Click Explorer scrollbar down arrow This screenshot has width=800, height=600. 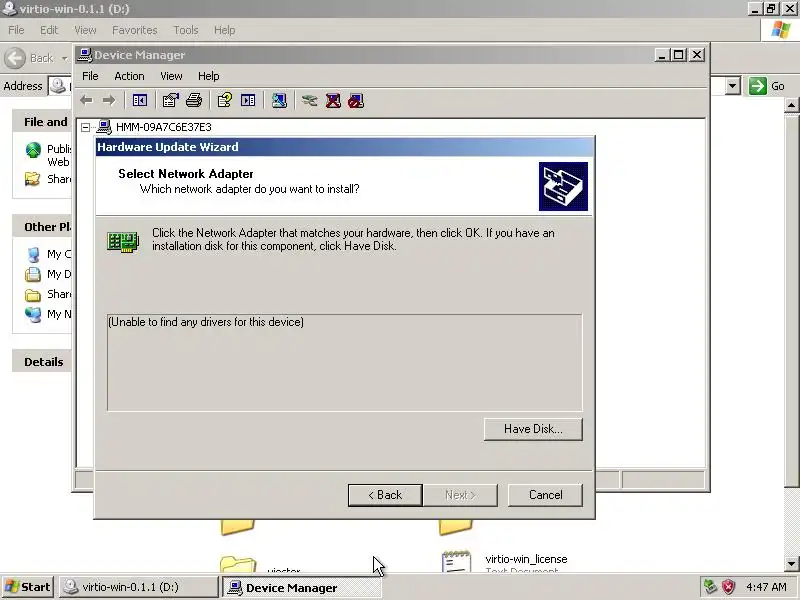click(791, 563)
